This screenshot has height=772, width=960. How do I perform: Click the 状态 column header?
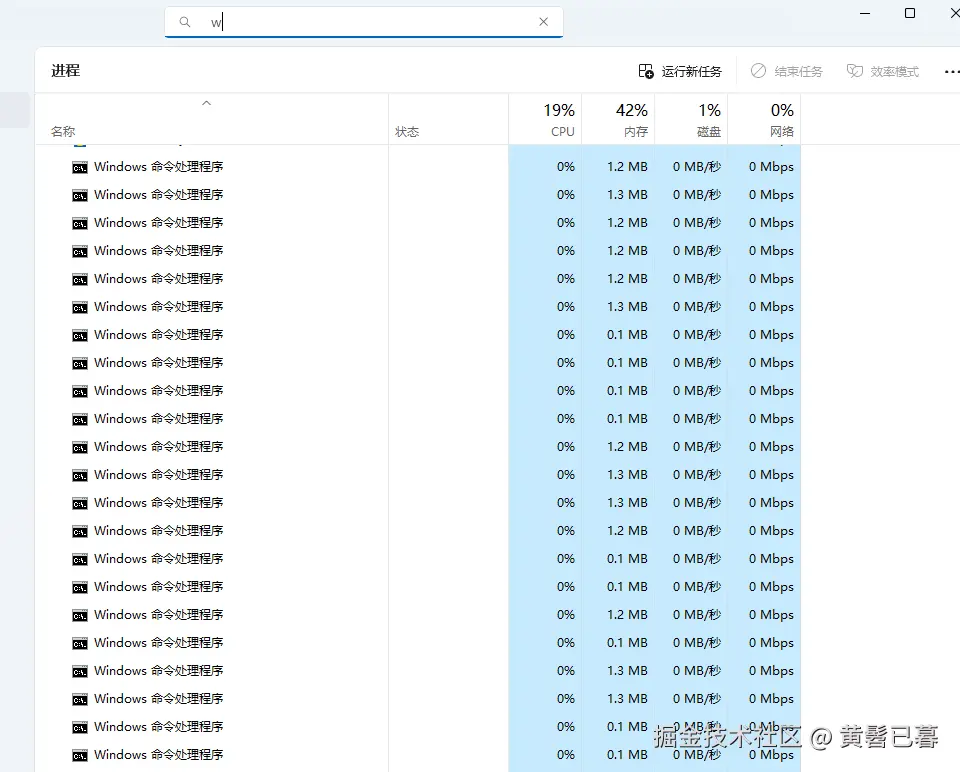click(407, 131)
